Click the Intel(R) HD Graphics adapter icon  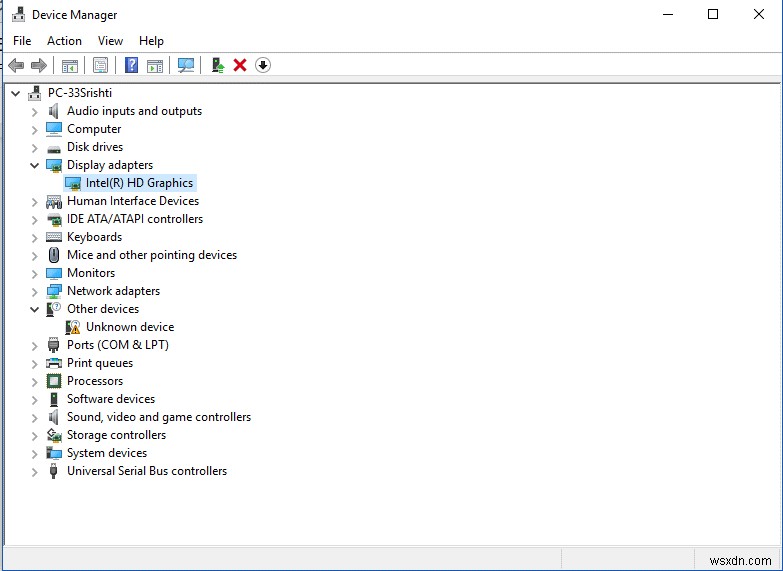coord(73,183)
